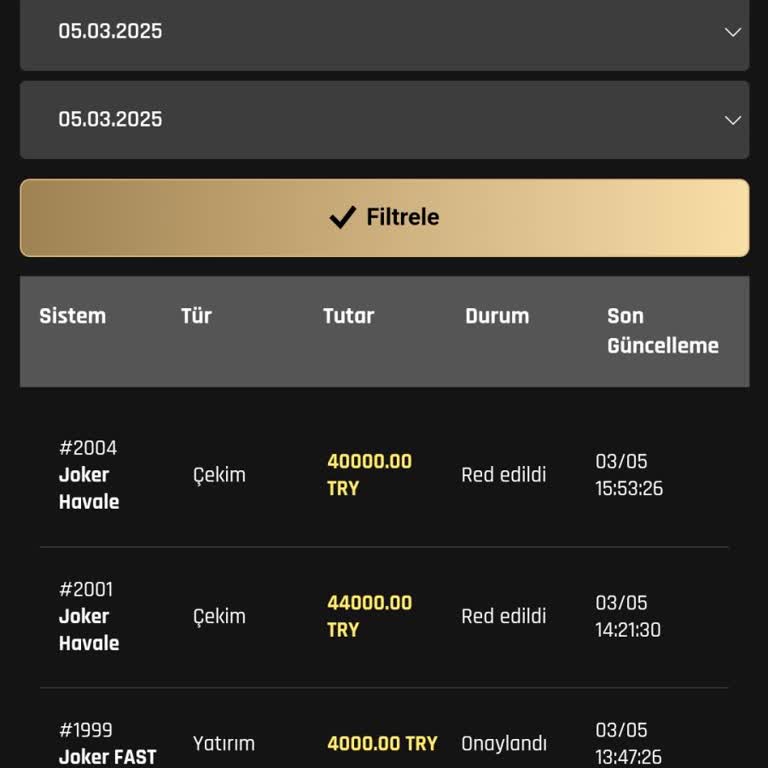Click the checkmark icon on Filtrele
Screen dimensions: 768x768
[x=343, y=217]
